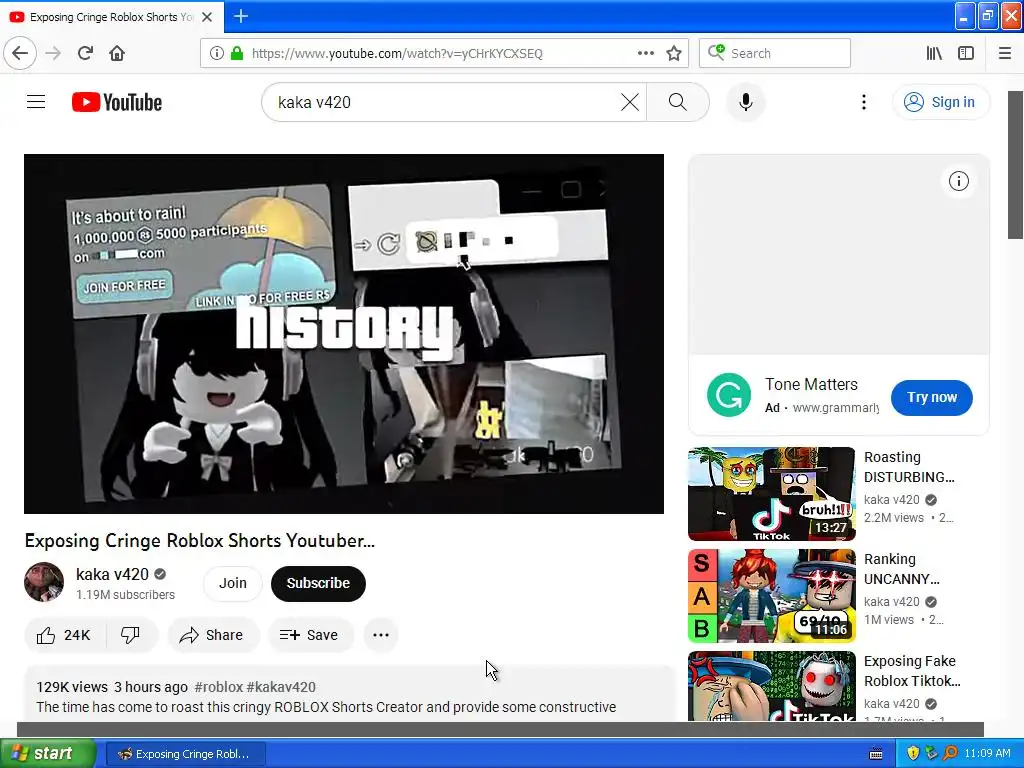Viewport: 1024px width, 768px height.
Task: Click the Firefox Search box
Action: click(775, 53)
